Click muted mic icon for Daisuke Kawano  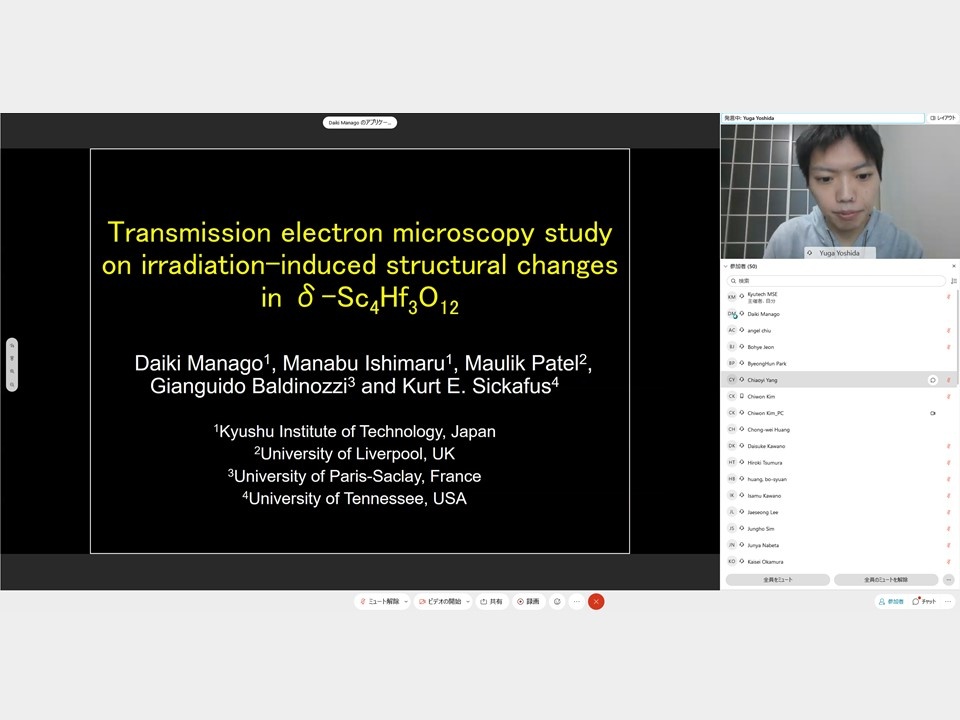click(x=948, y=446)
